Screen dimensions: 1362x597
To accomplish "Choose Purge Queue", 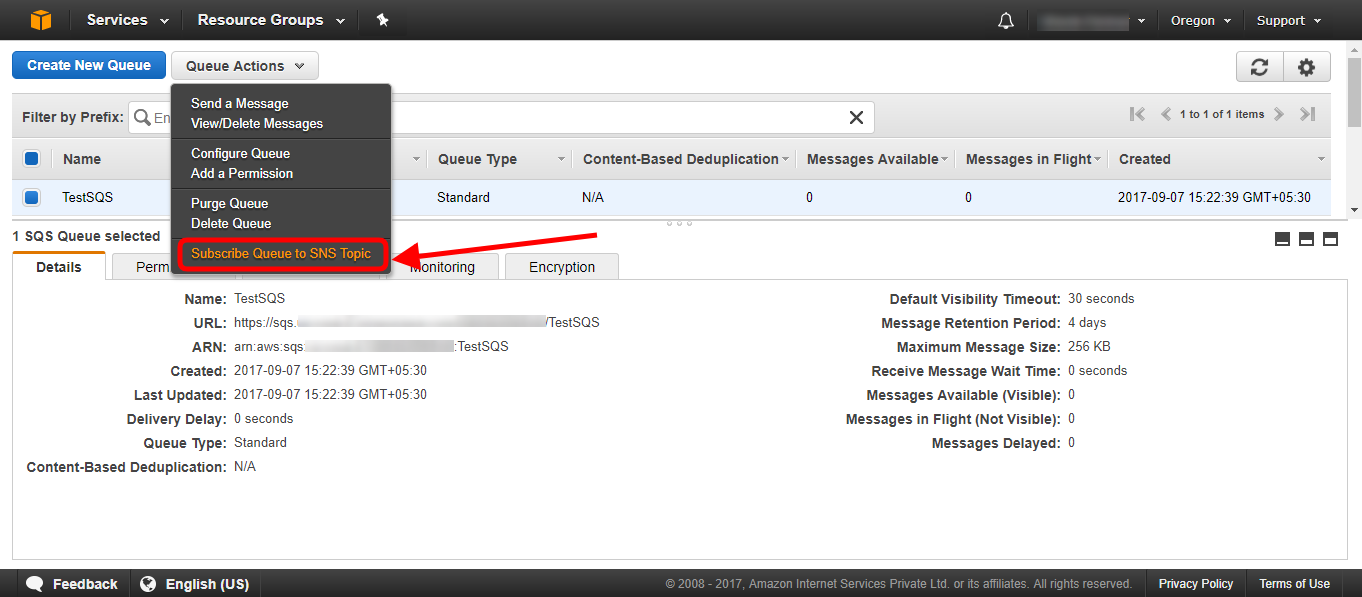I will tap(230, 203).
